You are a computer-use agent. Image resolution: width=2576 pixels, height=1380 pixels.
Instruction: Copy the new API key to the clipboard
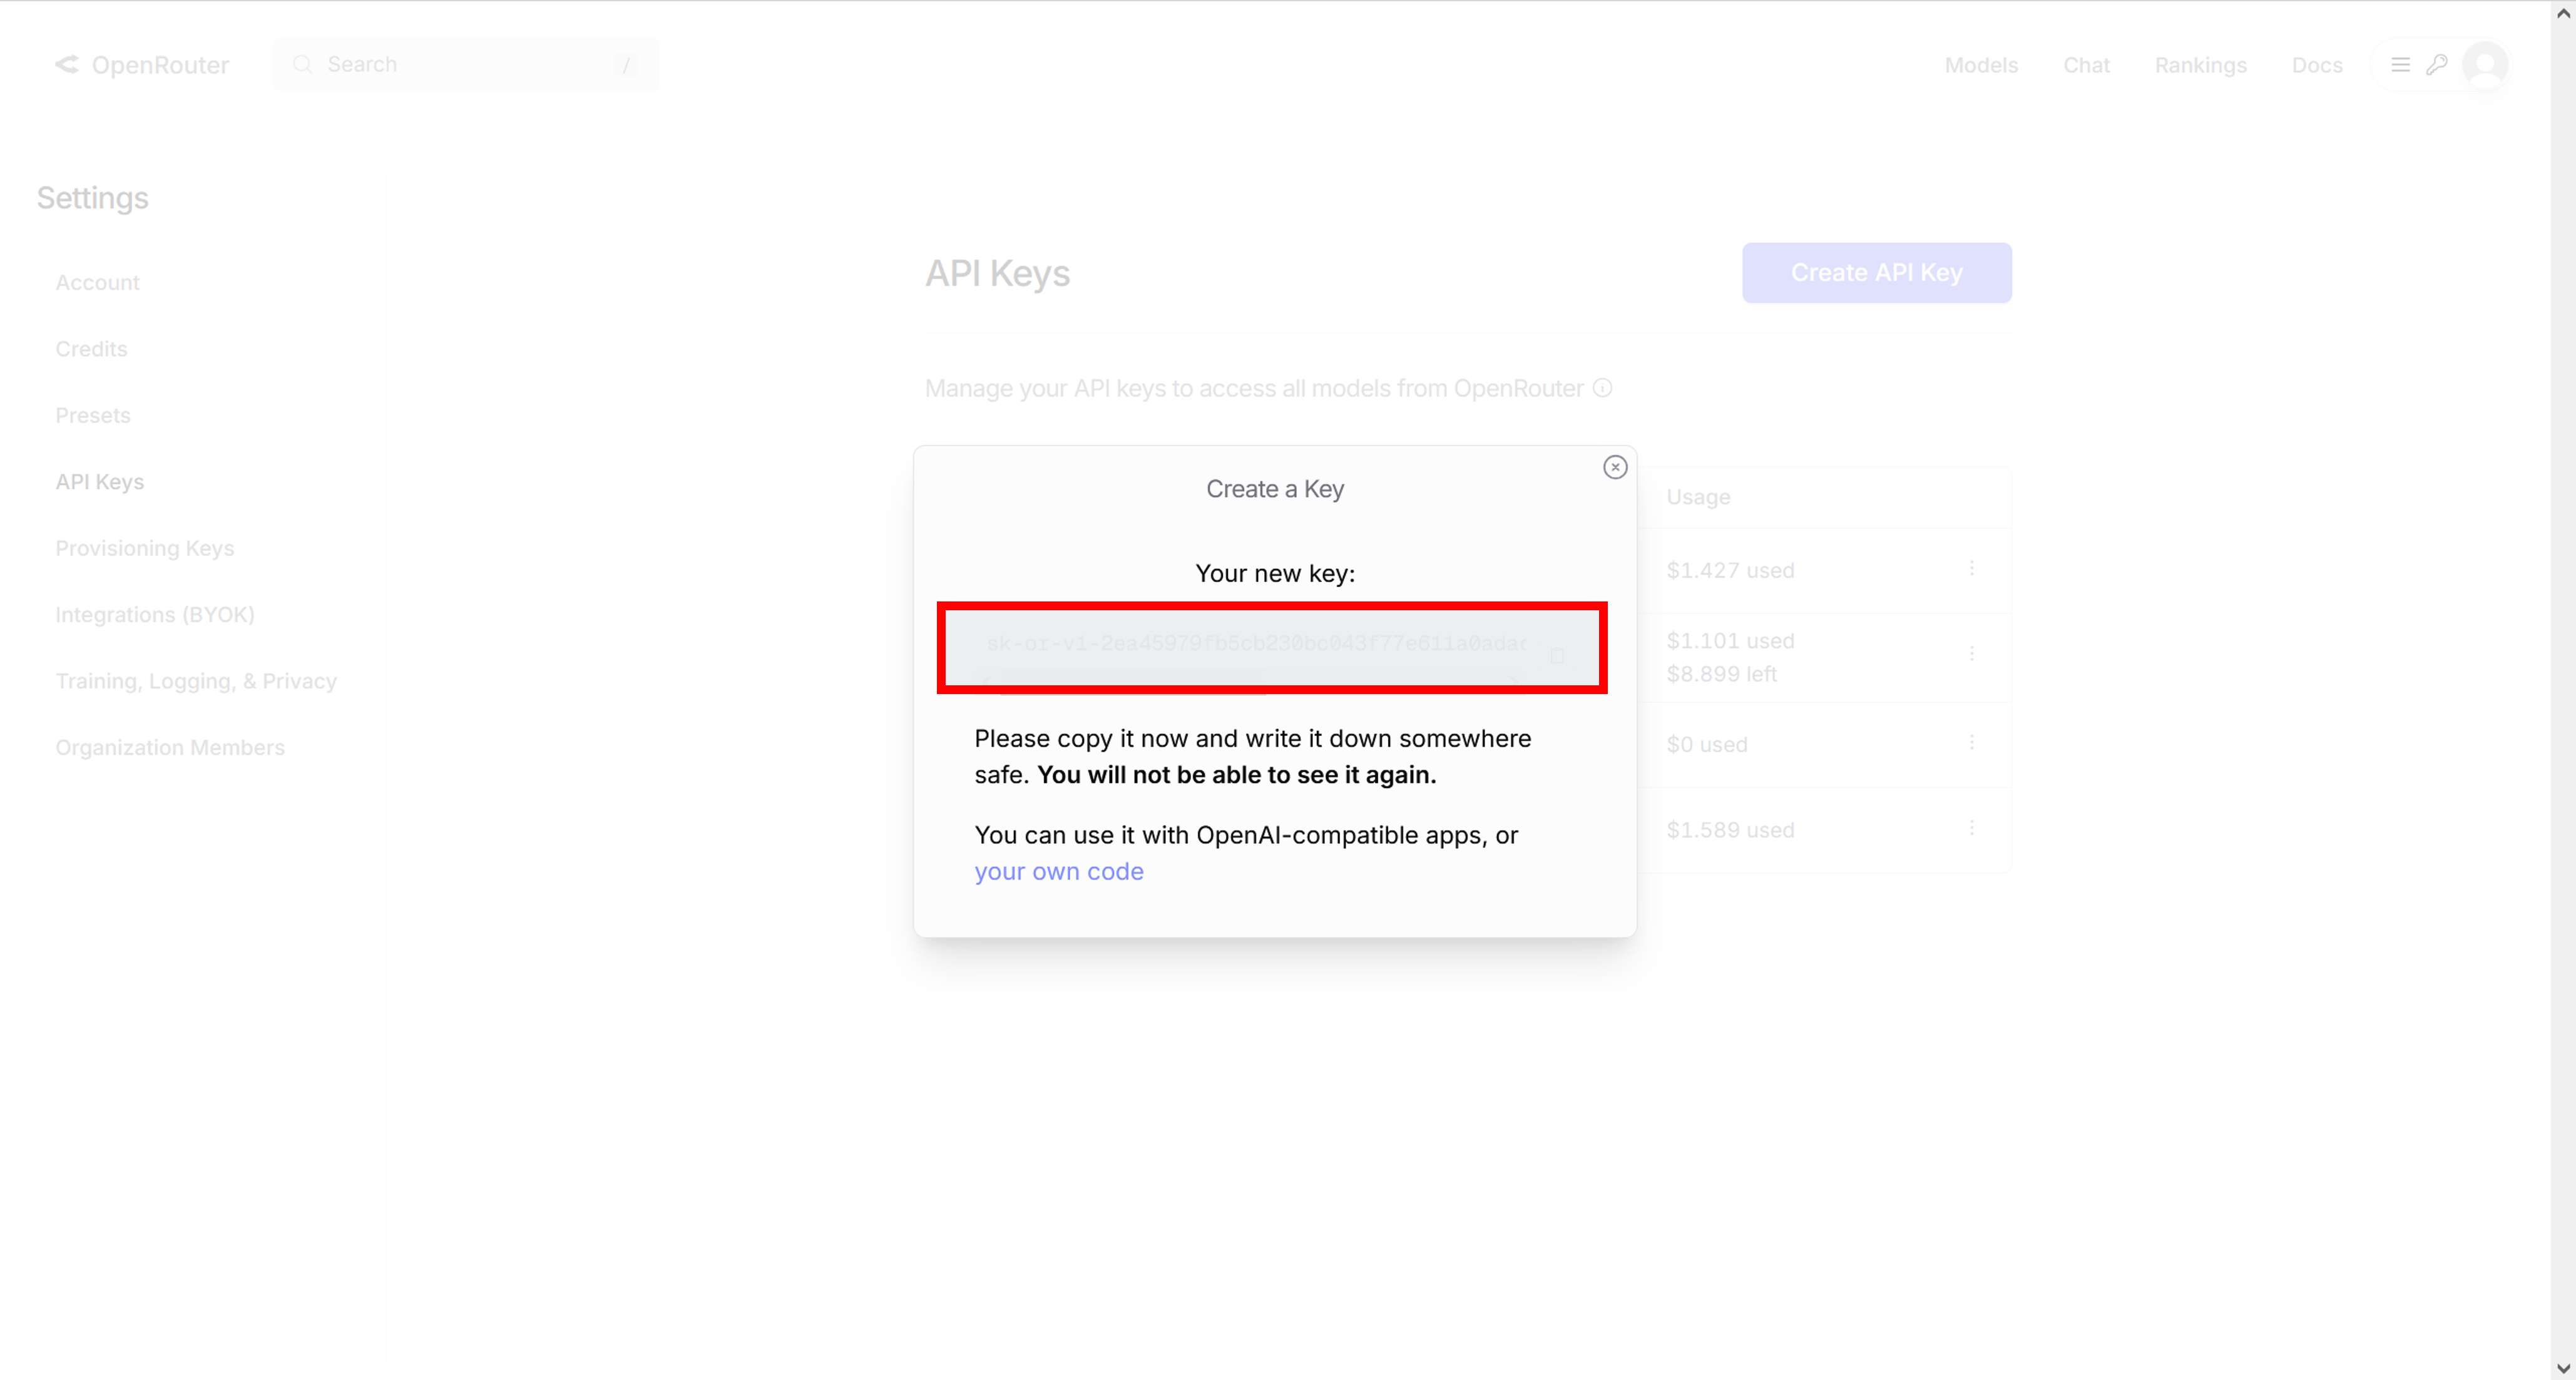pos(1556,656)
